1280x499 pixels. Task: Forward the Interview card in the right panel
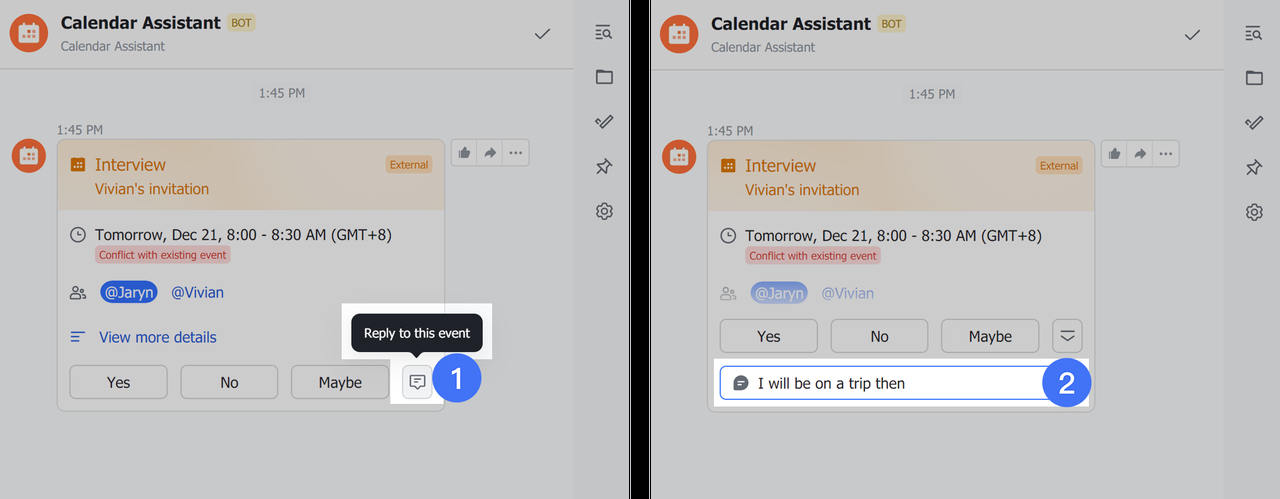[x=1140, y=154]
